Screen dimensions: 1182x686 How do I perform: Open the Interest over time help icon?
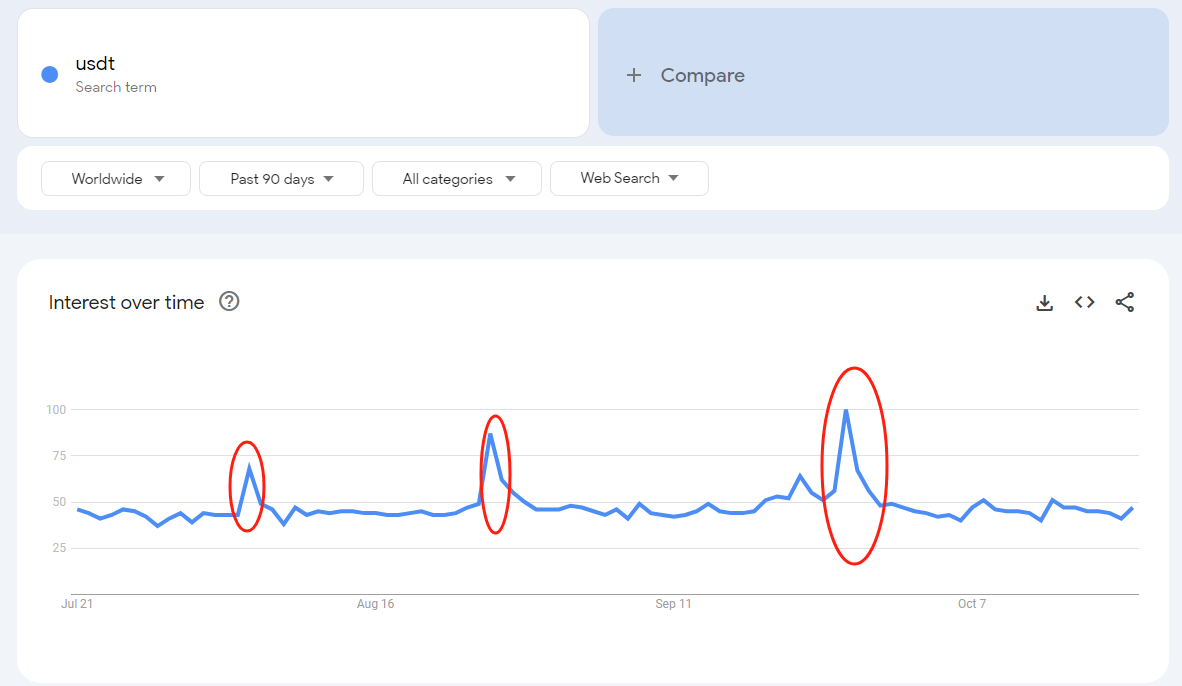pyautogui.click(x=229, y=302)
